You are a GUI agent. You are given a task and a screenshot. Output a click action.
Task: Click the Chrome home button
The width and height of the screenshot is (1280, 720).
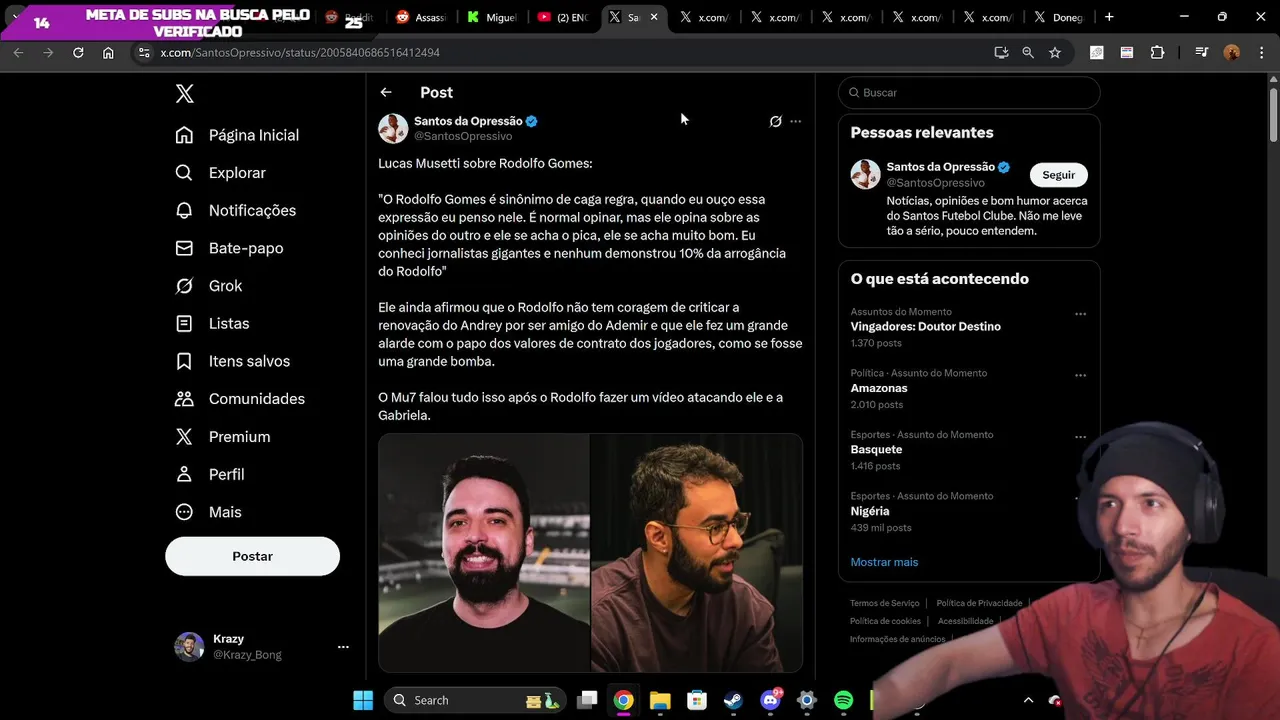click(x=108, y=52)
